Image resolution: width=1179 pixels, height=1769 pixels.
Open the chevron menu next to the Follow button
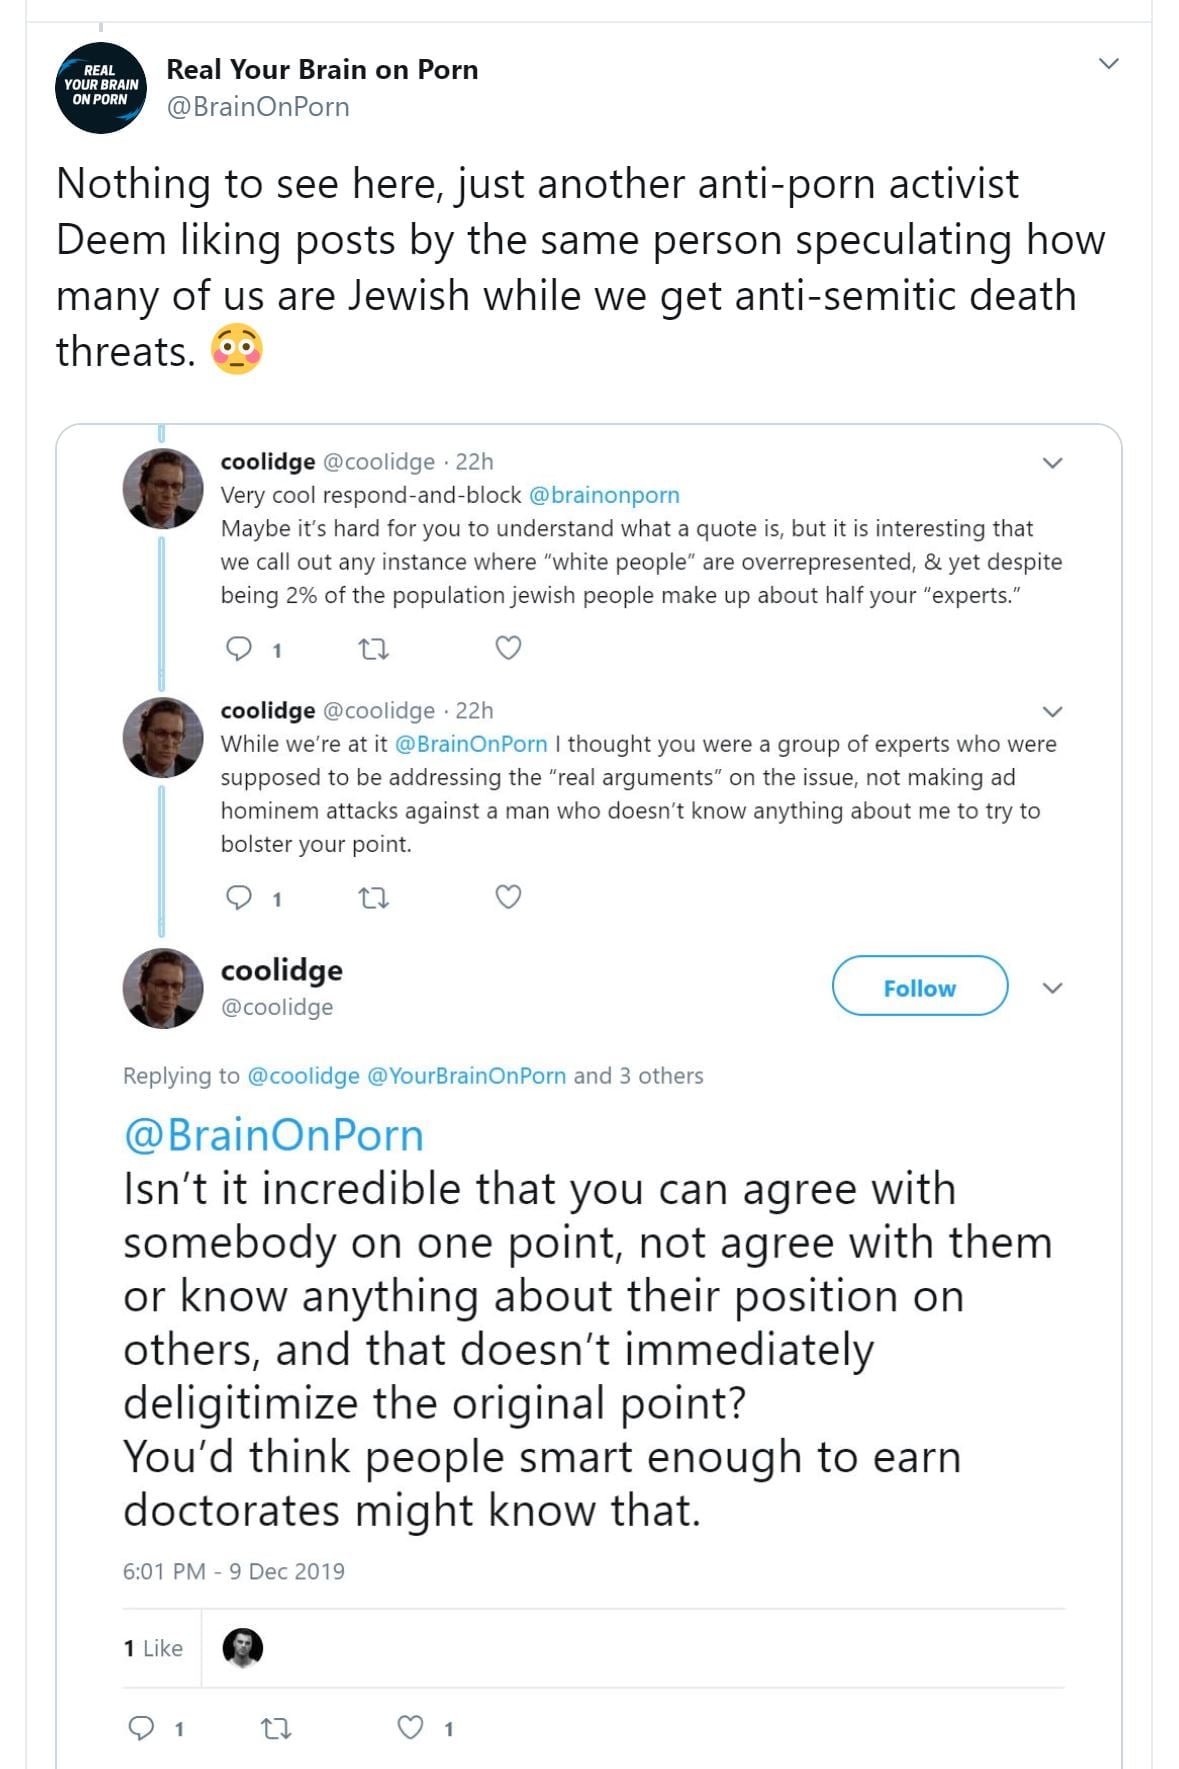point(1052,988)
